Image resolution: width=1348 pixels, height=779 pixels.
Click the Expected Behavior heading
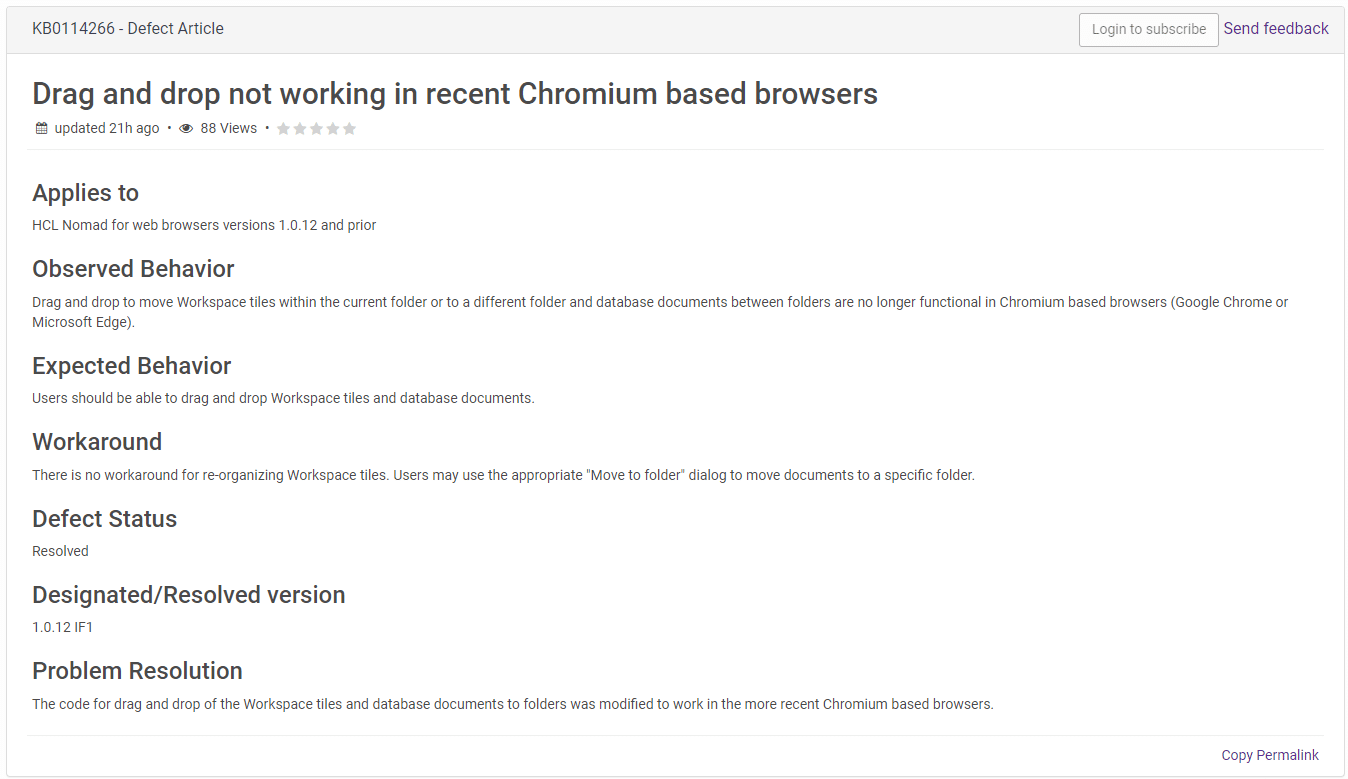click(131, 365)
